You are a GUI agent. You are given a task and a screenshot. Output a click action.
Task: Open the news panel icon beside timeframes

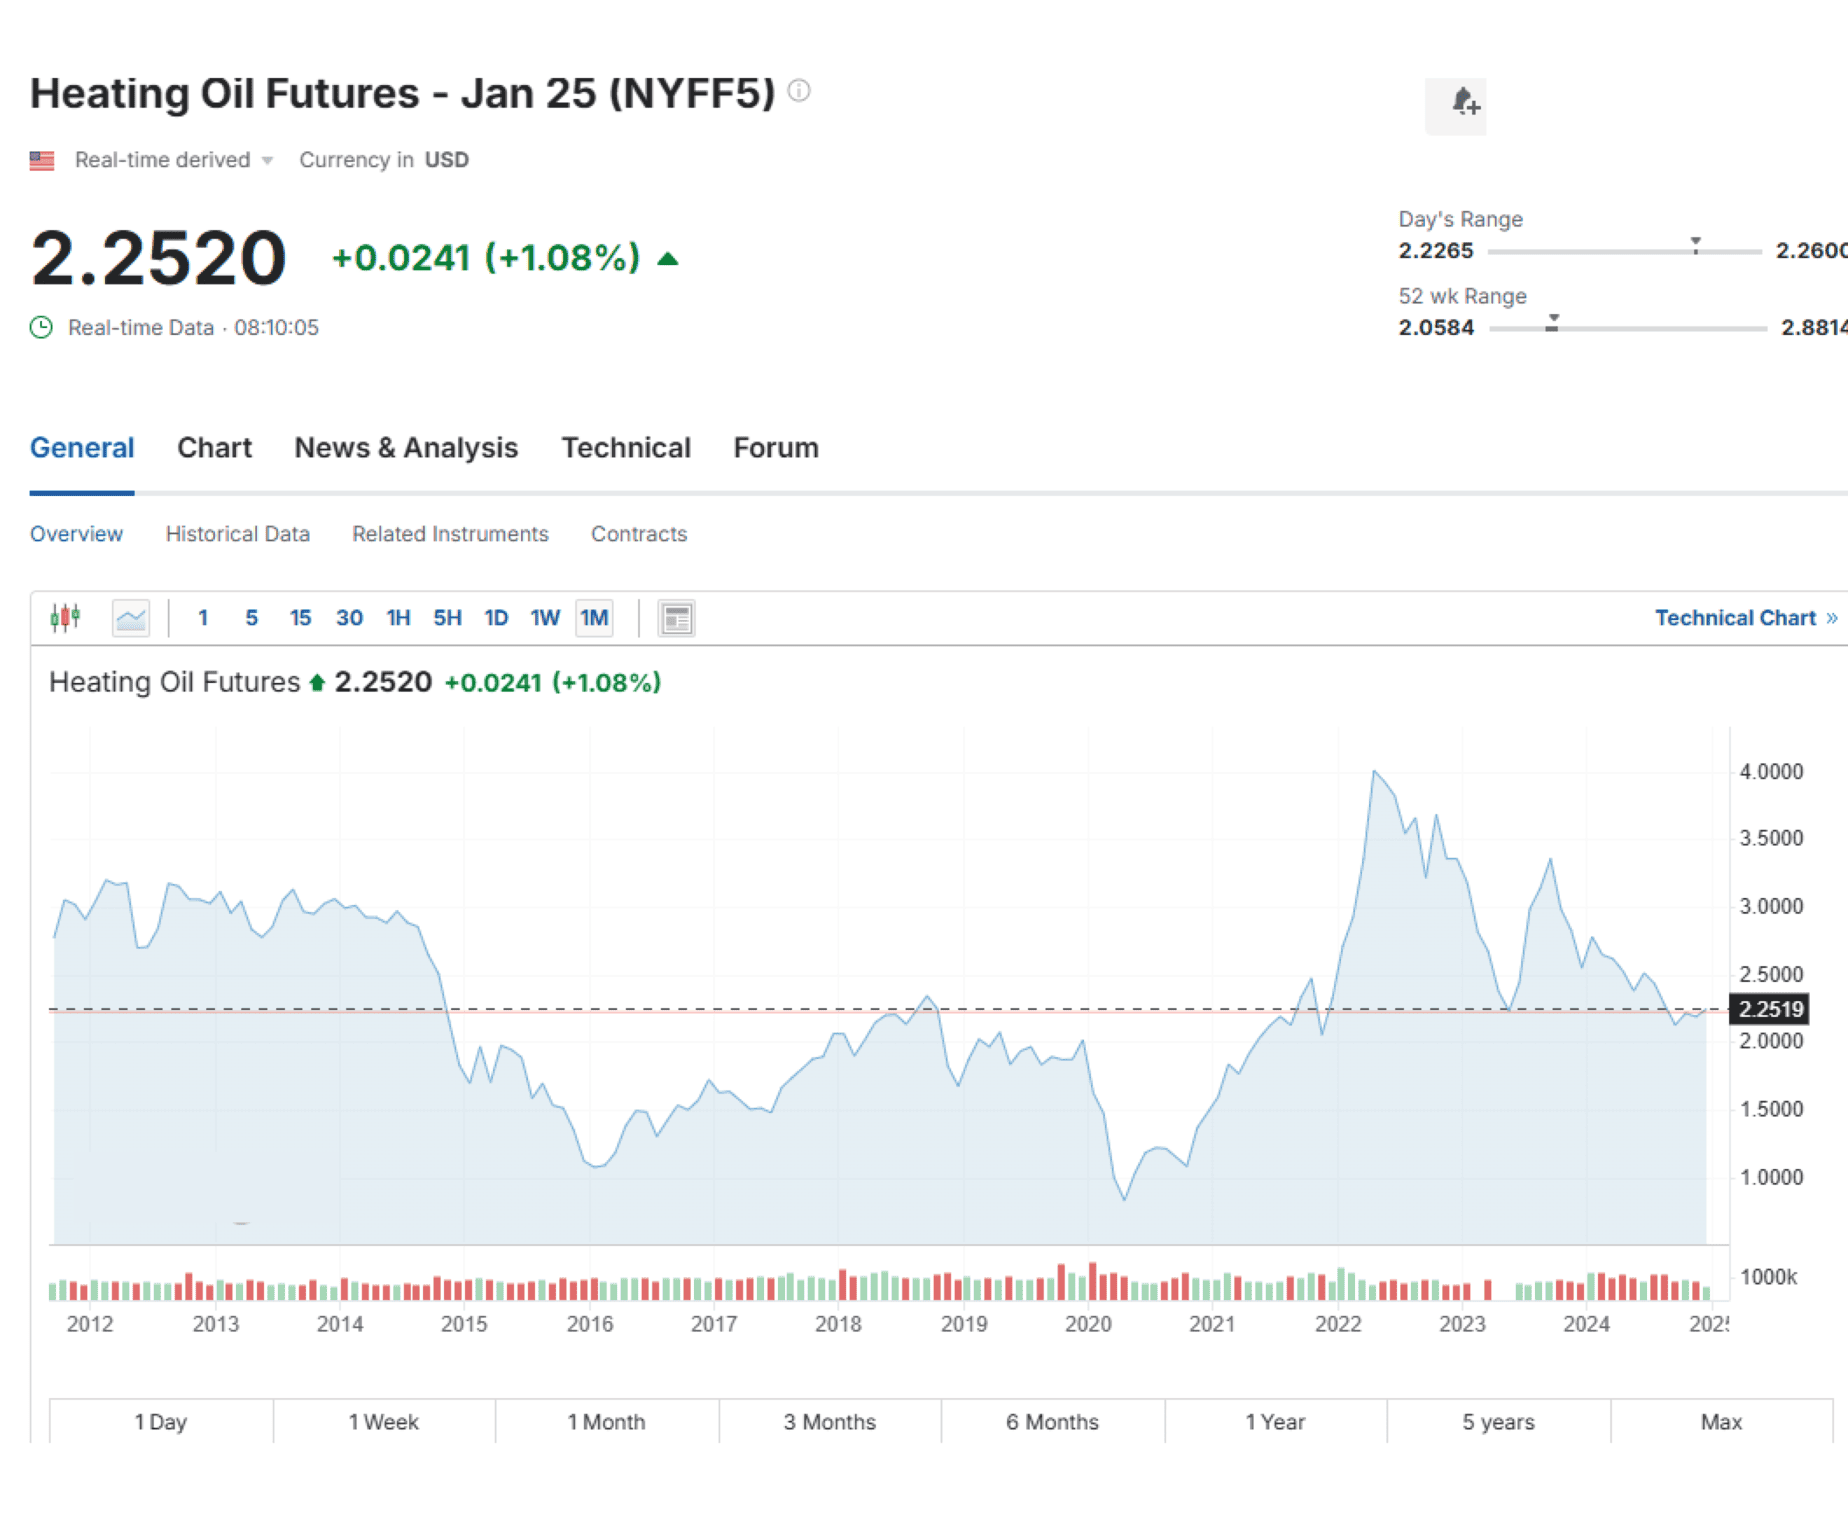tap(676, 617)
